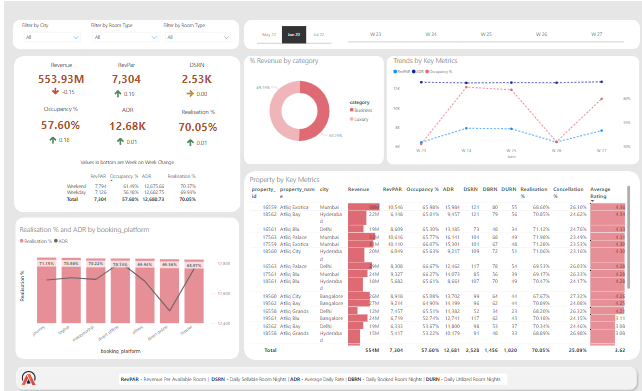Click the 2.53K DSRN value card
The image size is (642, 391).
pos(197,79)
